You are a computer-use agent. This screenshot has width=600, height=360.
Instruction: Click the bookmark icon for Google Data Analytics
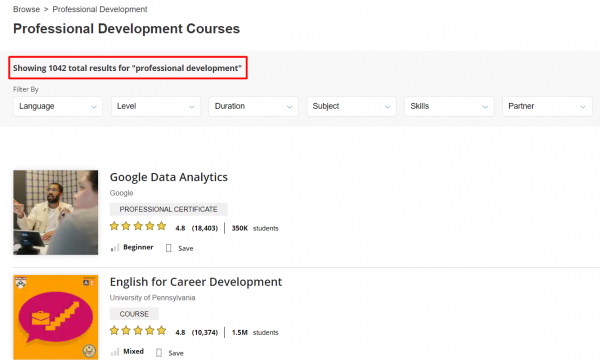[x=168, y=248]
